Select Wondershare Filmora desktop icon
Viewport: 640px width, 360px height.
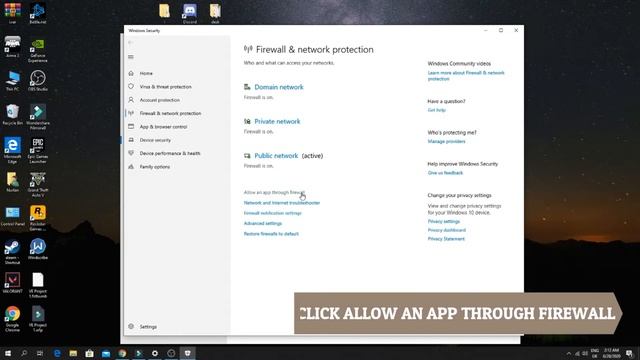point(38,117)
